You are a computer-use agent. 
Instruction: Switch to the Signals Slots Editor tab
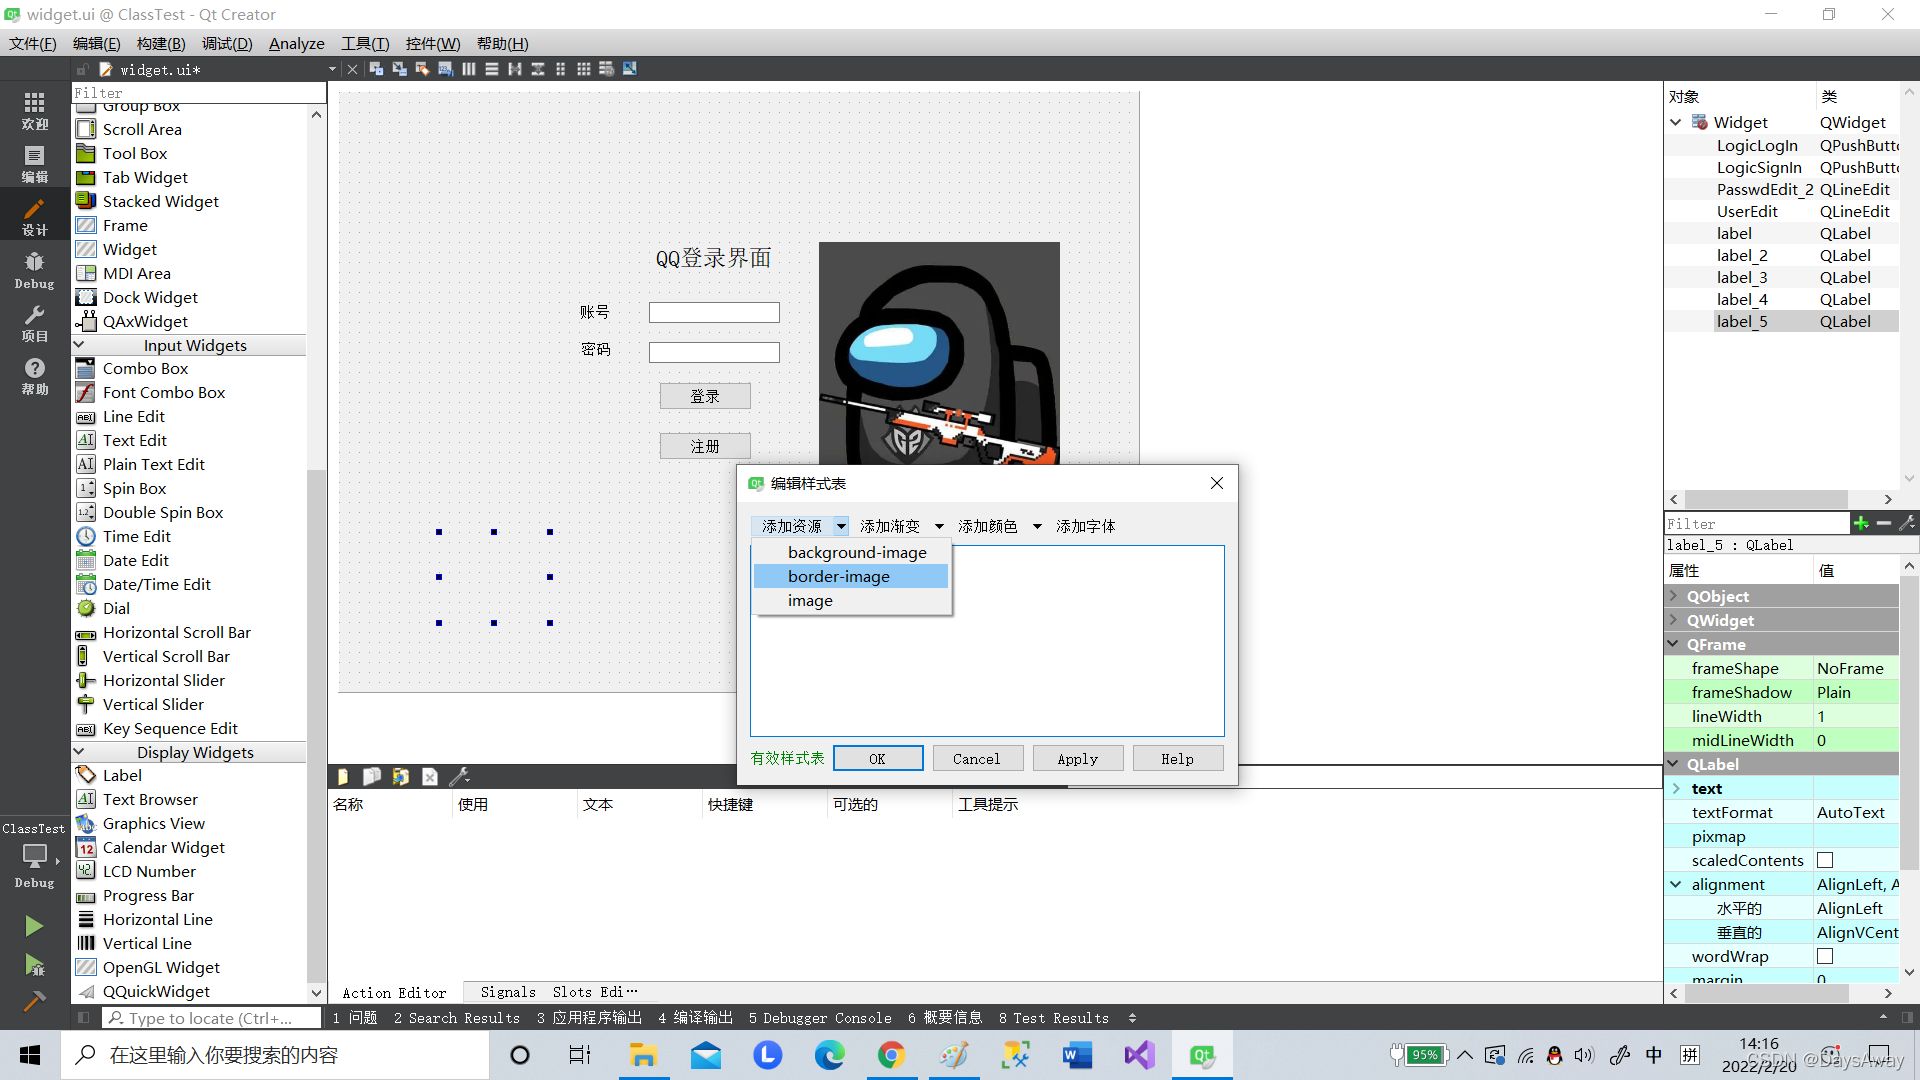tap(558, 992)
